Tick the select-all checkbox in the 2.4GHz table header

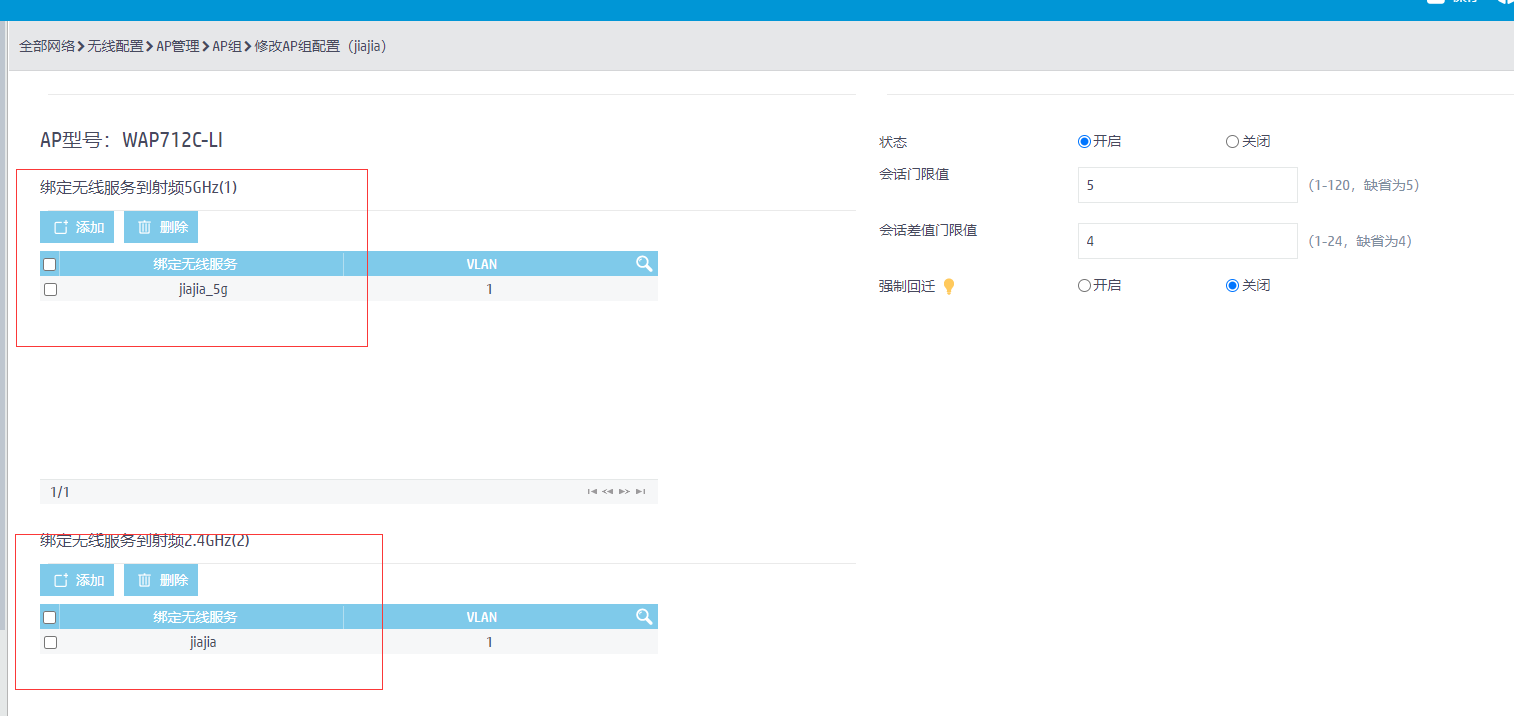(50, 618)
